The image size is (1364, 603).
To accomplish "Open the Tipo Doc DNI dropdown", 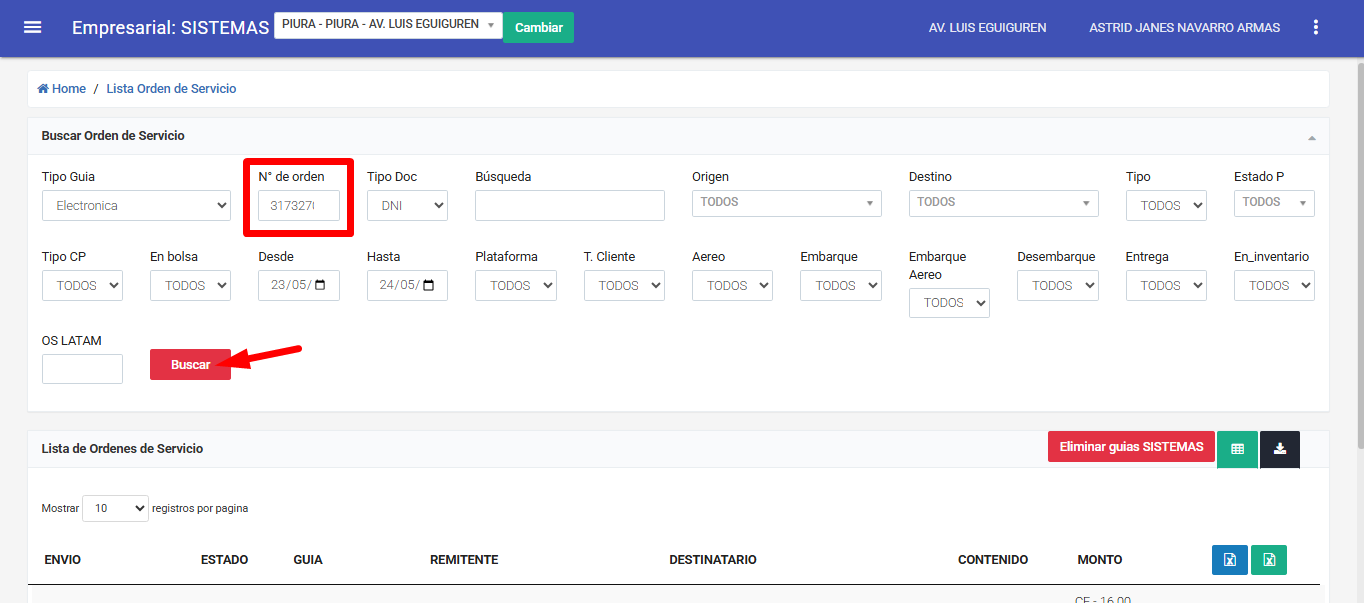I will (x=407, y=206).
